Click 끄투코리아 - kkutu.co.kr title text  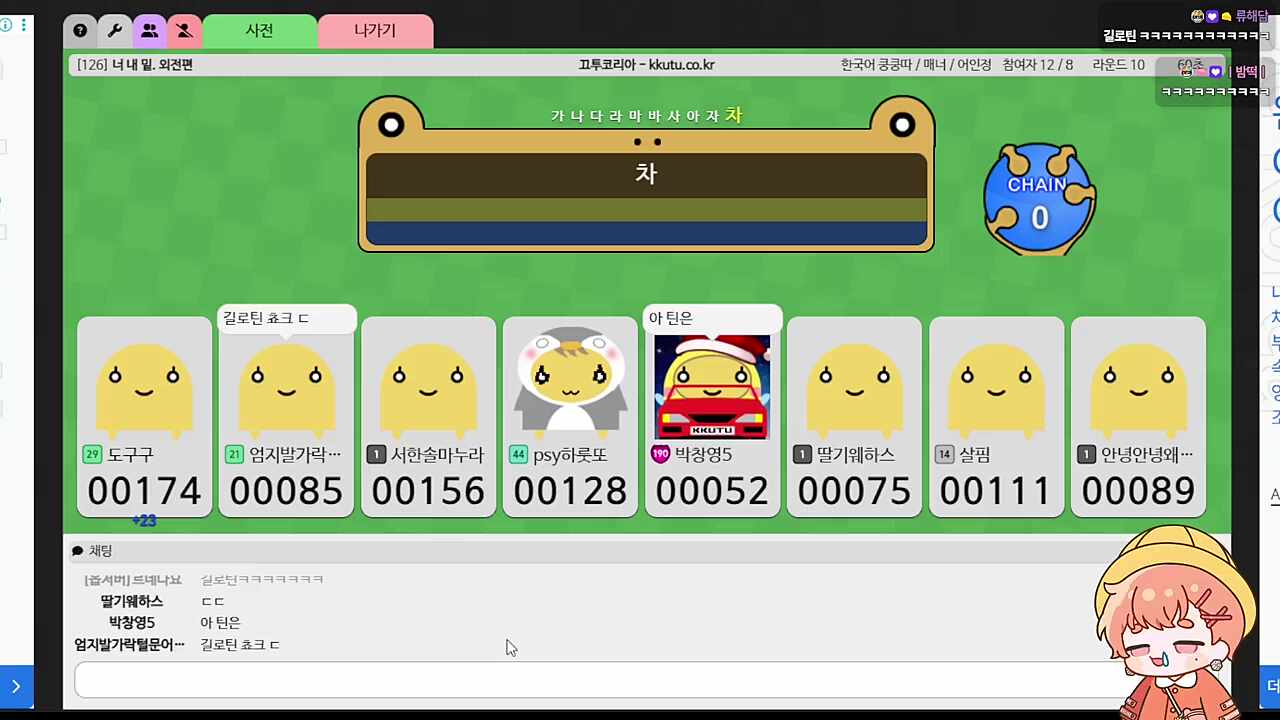point(646,65)
